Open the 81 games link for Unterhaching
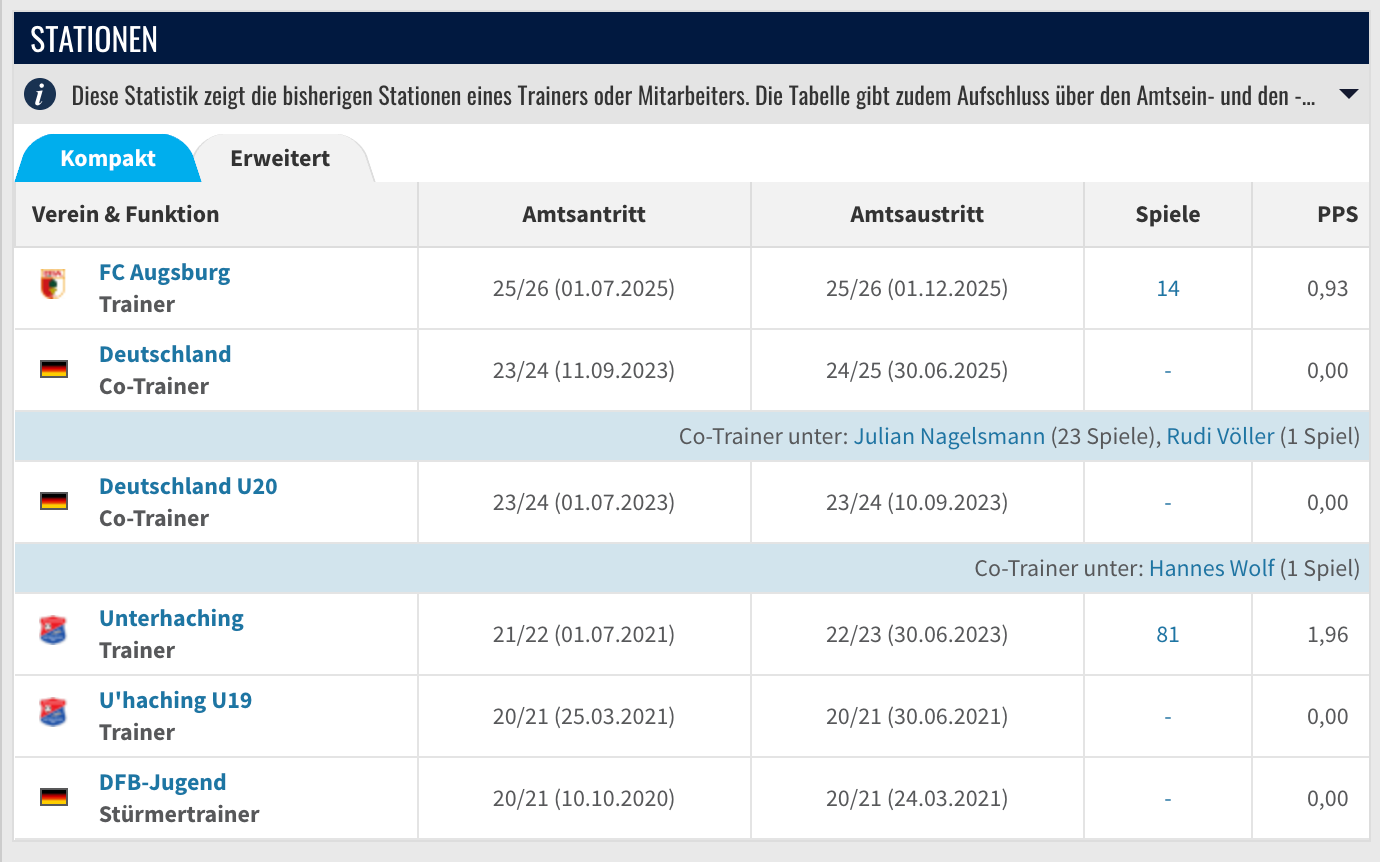Viewport: 1380px width, 862px height. tap(1168, 635)
